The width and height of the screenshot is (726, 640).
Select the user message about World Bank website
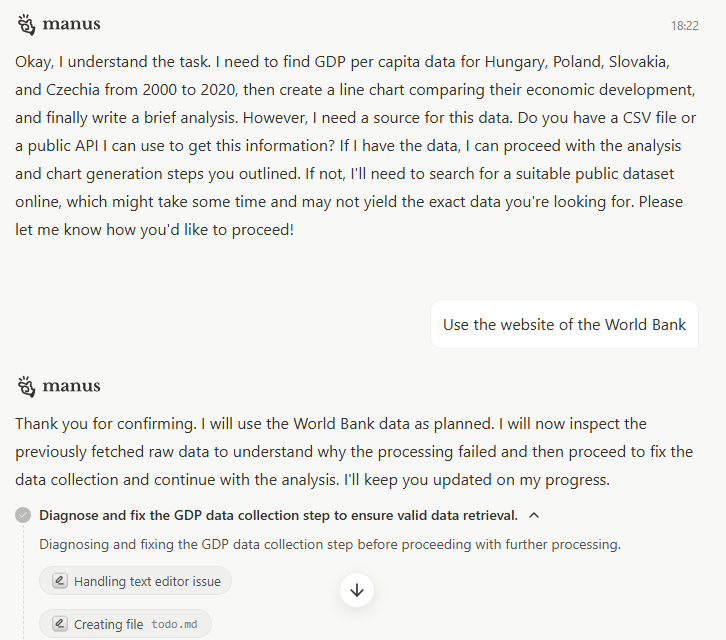click(564, 324)
